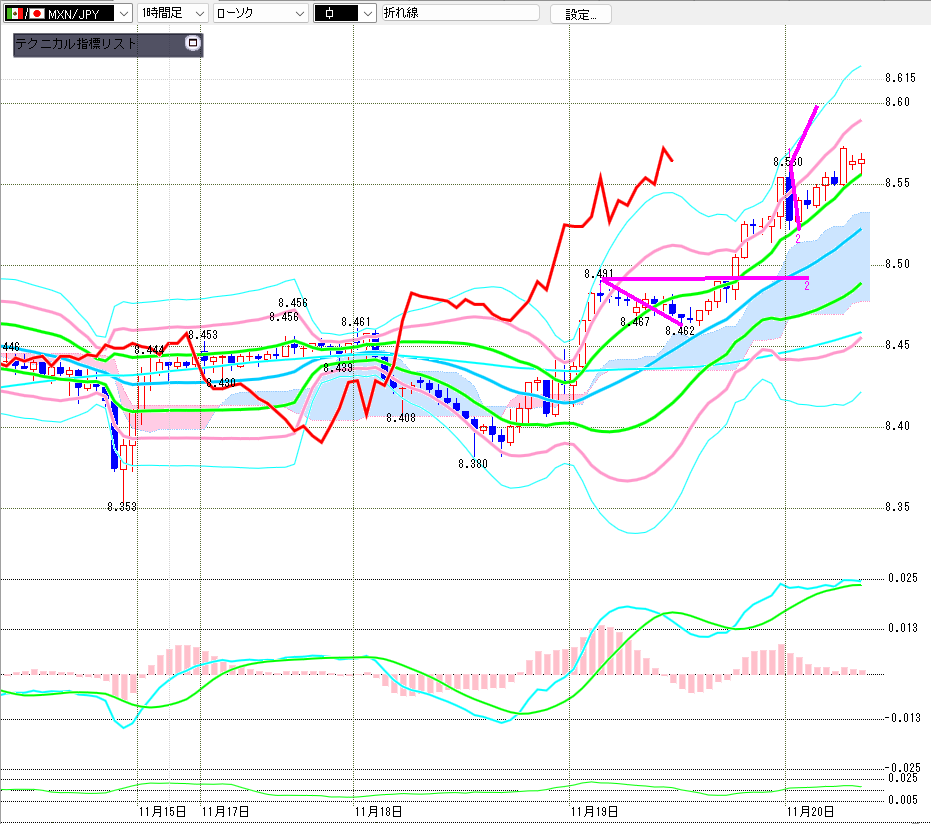Screen dimensions: 931x824
Task: Open the MXN/JPY currency pair dropdown
Action: [123, 13]
